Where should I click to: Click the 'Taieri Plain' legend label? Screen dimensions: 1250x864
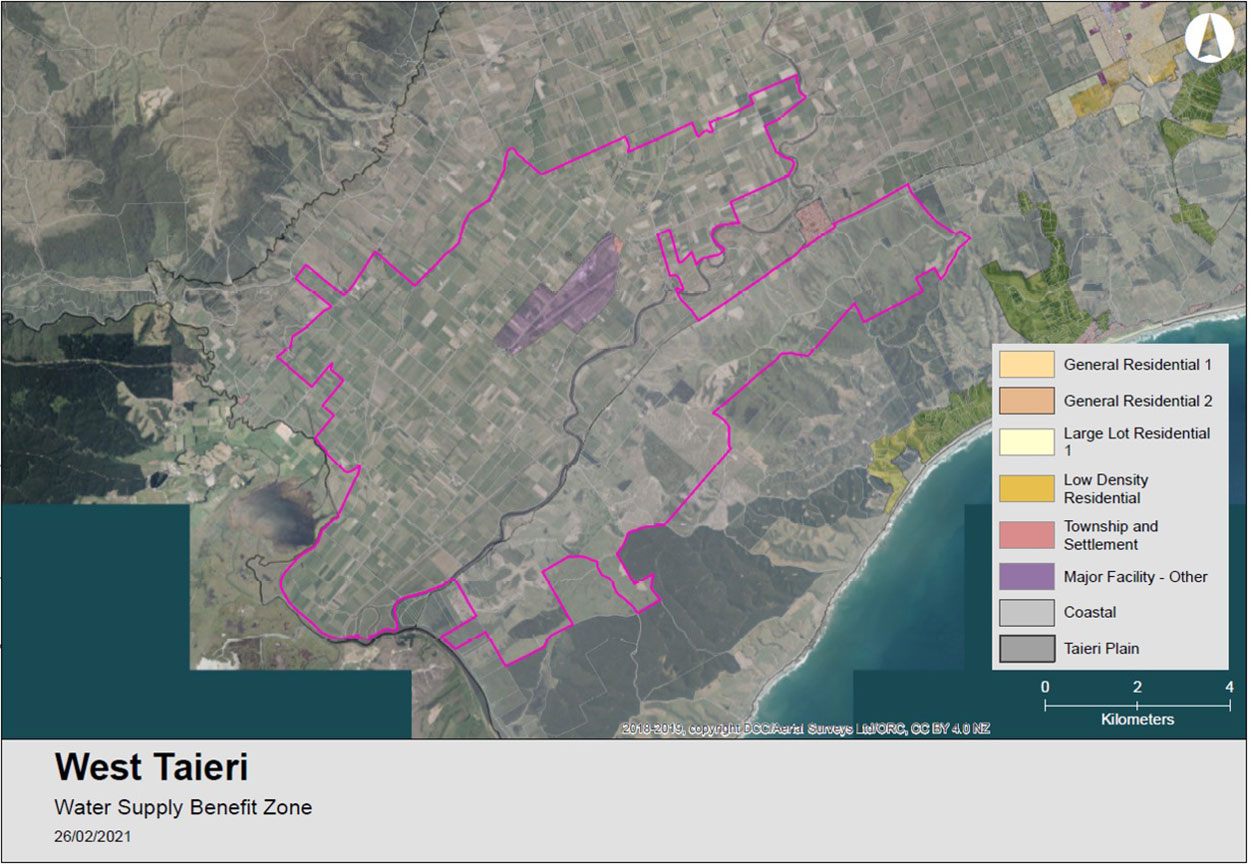[1101, 648]
